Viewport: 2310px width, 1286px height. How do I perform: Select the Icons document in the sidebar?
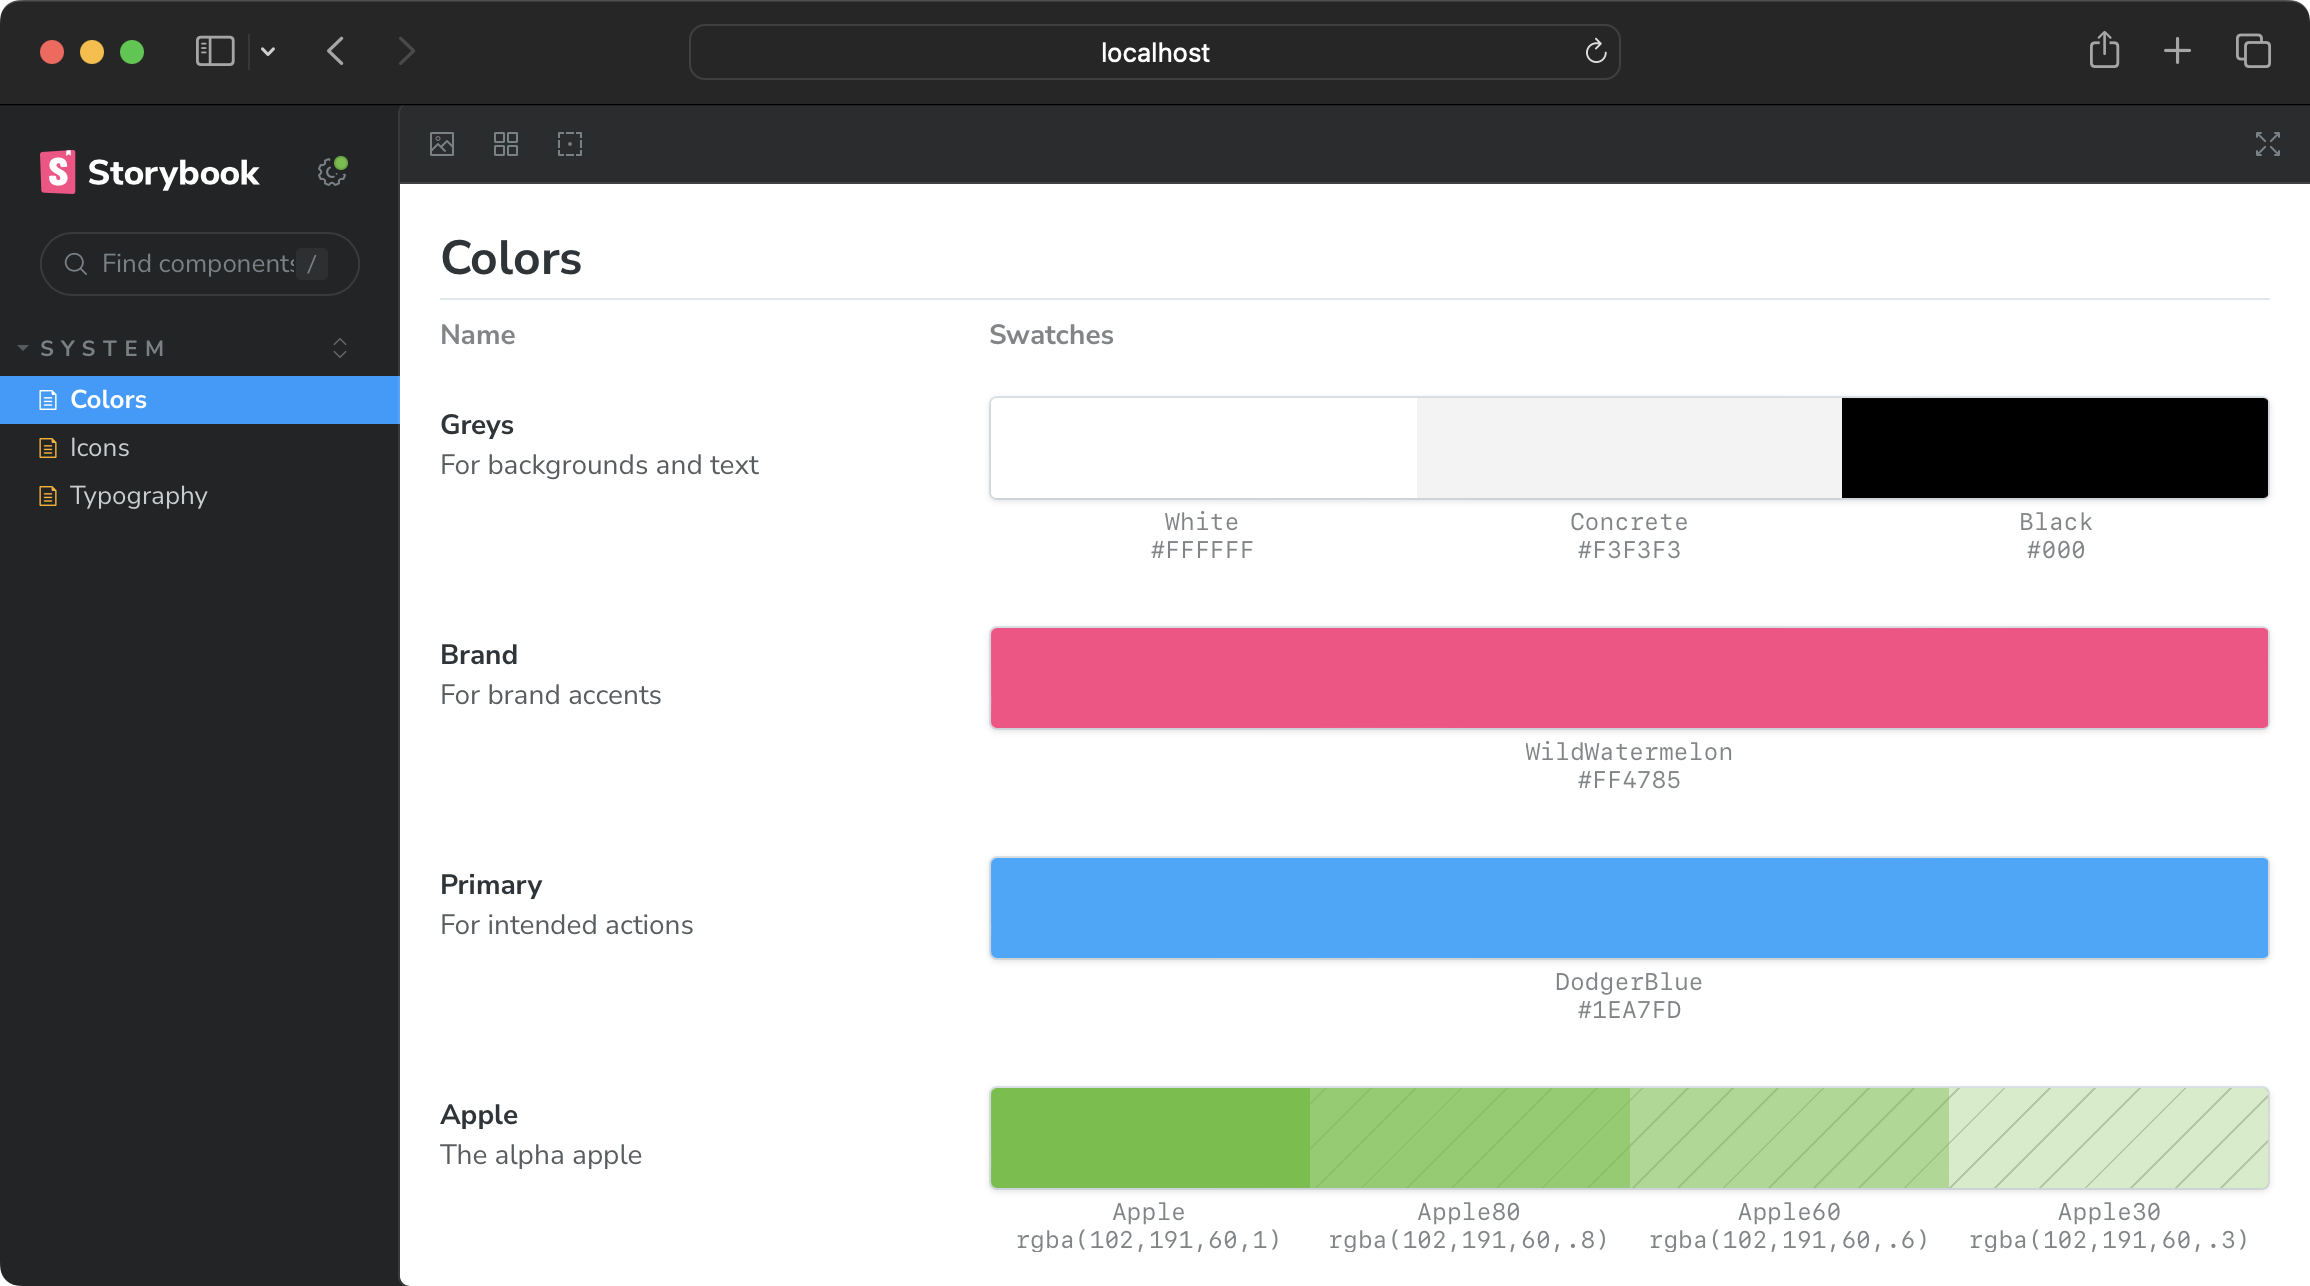coord(99,447)
